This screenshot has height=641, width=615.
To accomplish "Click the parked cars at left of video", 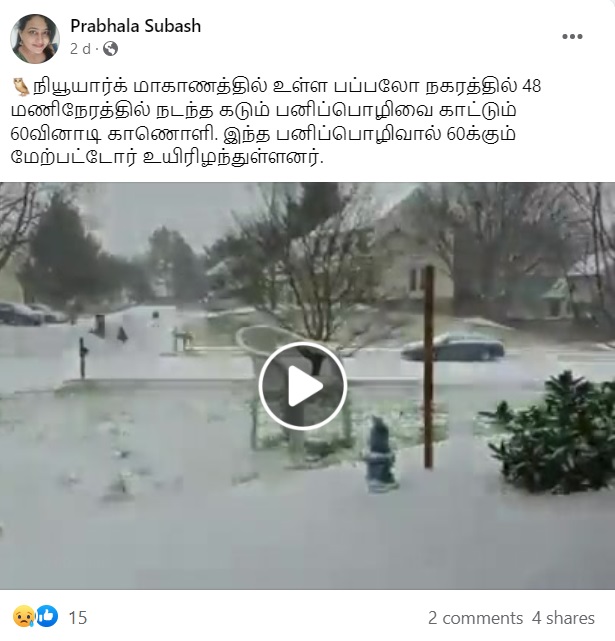I will point(33,314).
